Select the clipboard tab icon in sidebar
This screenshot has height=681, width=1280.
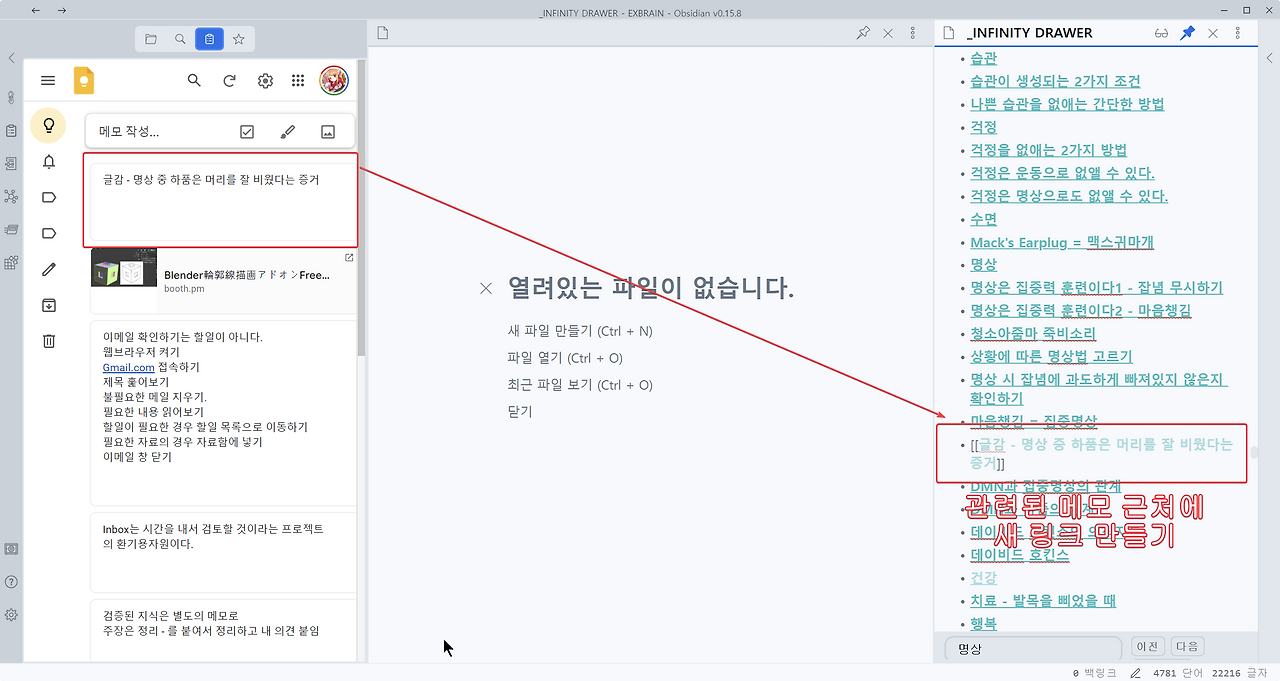[209, 39]
